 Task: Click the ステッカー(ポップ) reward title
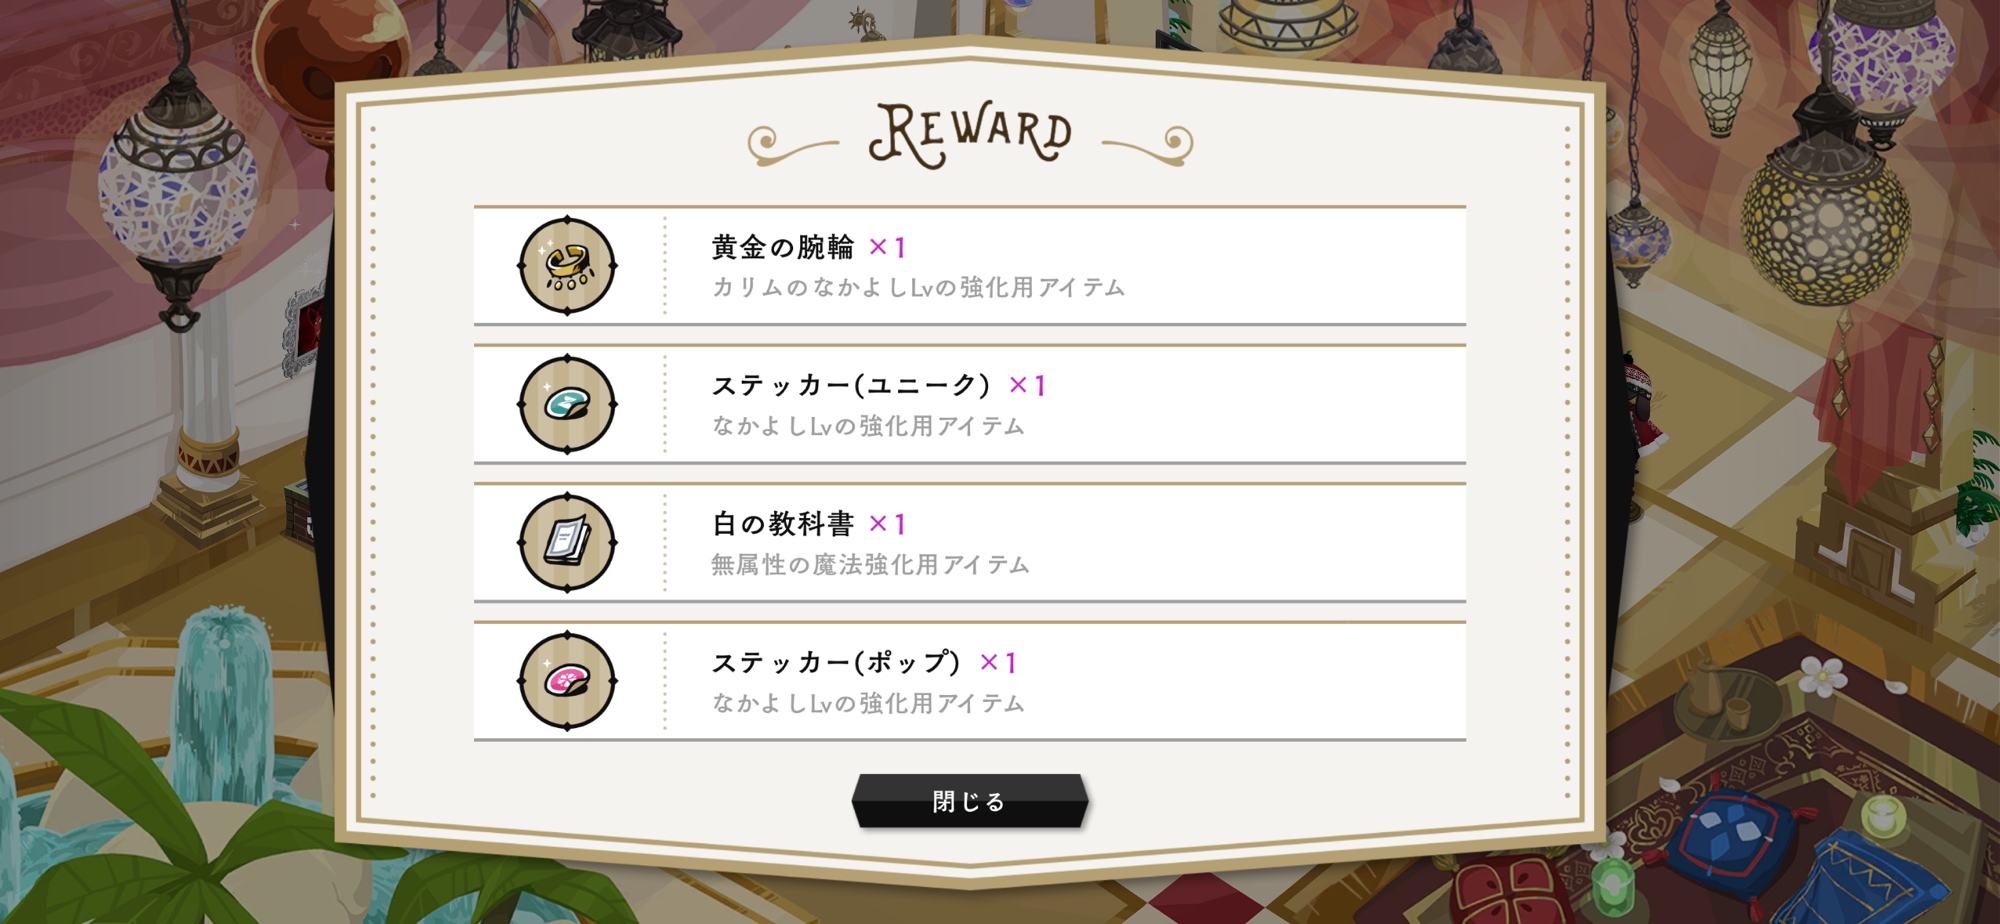coord(837,663)
